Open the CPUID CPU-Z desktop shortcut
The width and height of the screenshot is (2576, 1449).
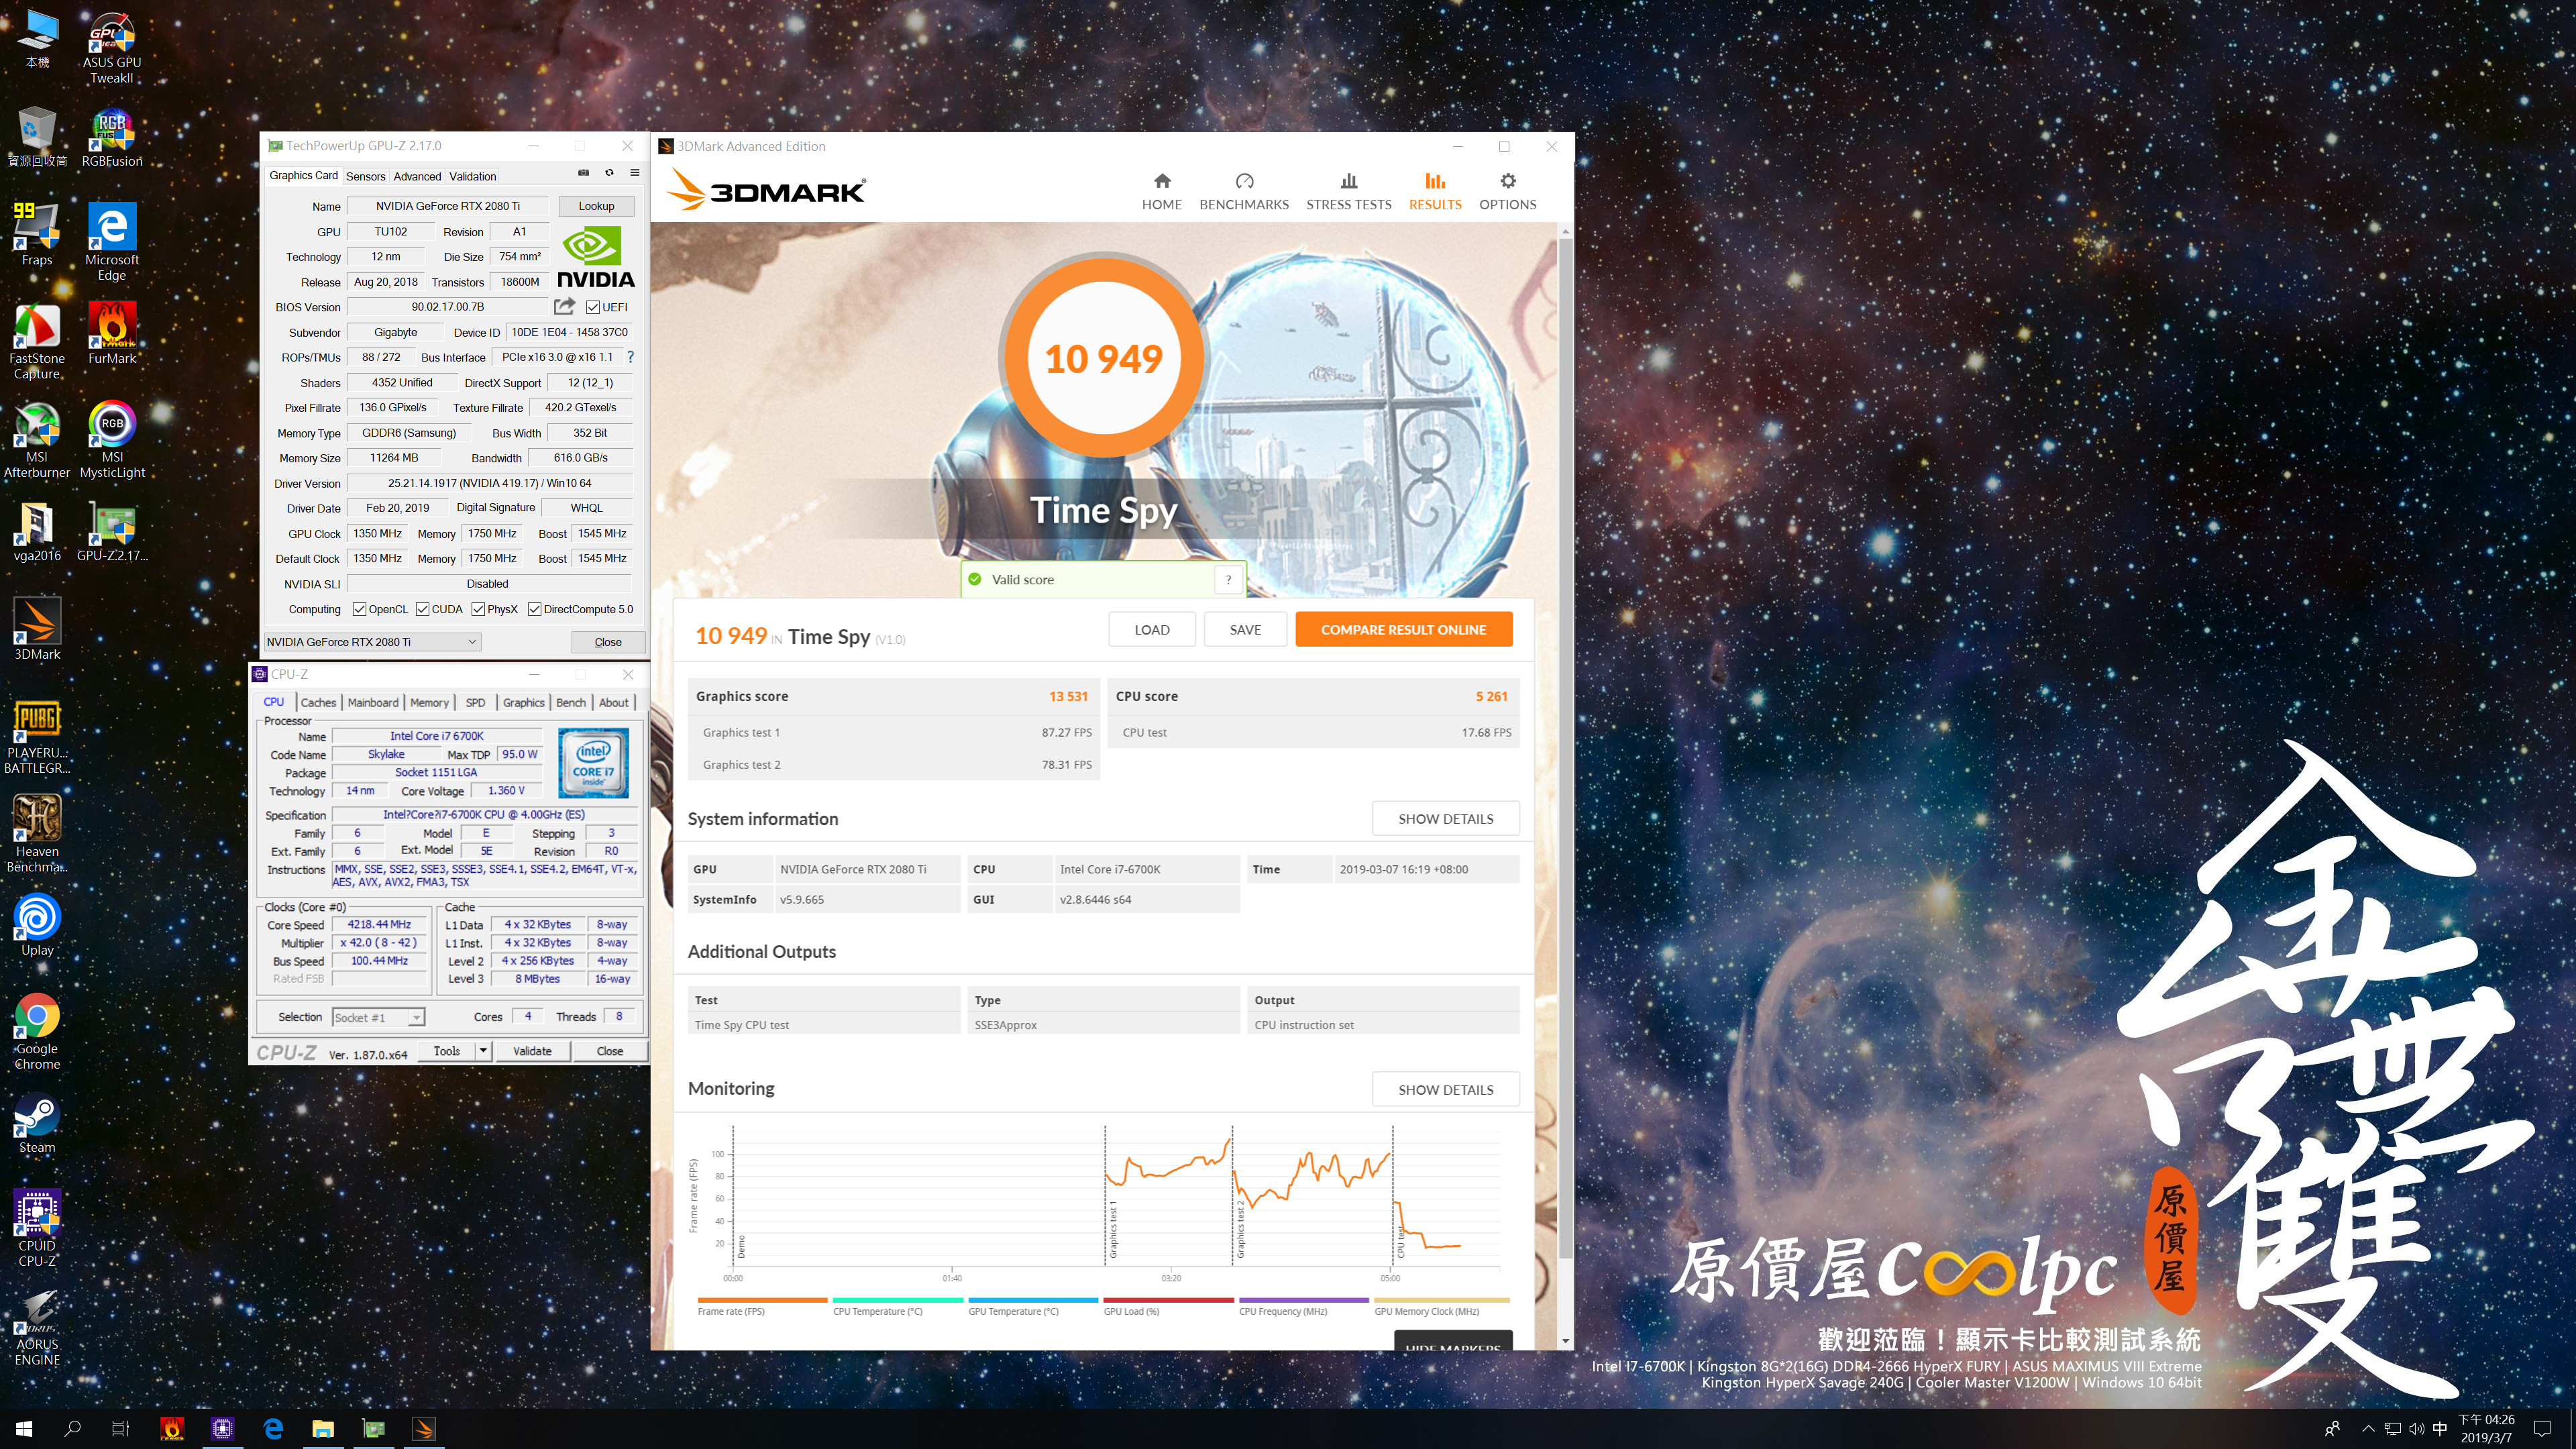pos(37,1229)
